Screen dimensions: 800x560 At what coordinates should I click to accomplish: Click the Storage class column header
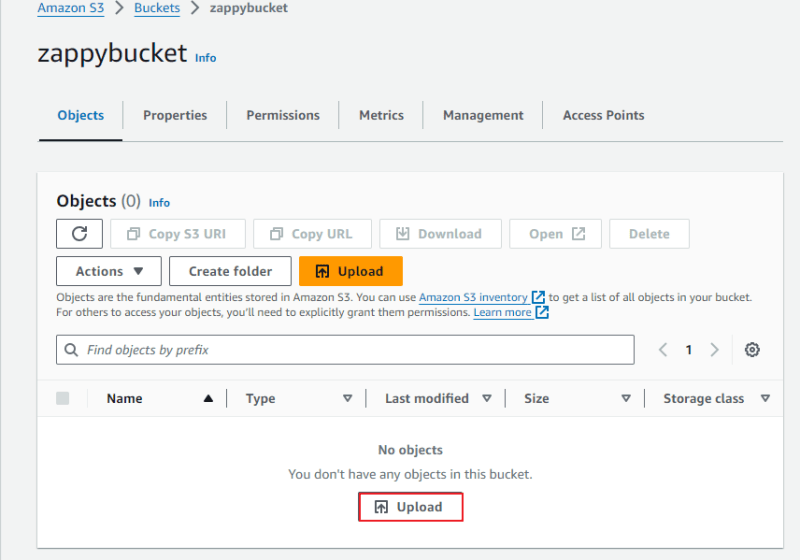pyautogui.click(x=704, y=398)
